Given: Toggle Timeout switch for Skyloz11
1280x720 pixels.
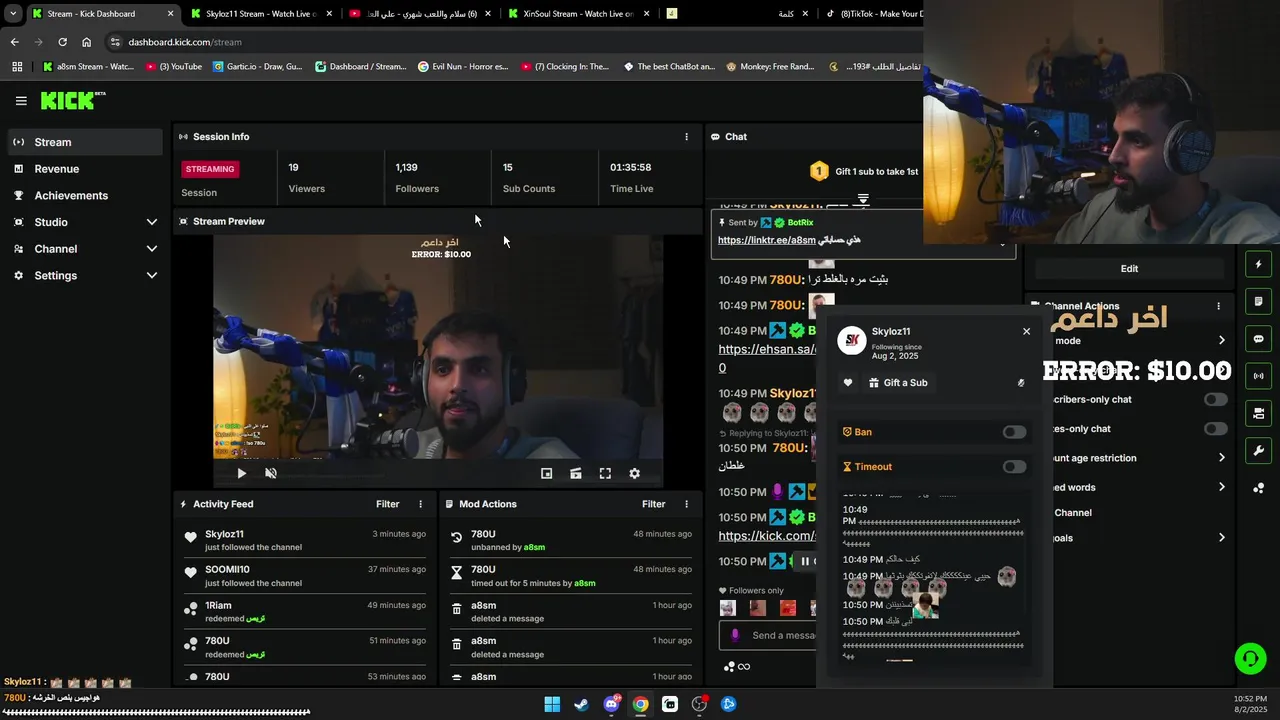Looking at the screenshot, I should [1014, 467].
